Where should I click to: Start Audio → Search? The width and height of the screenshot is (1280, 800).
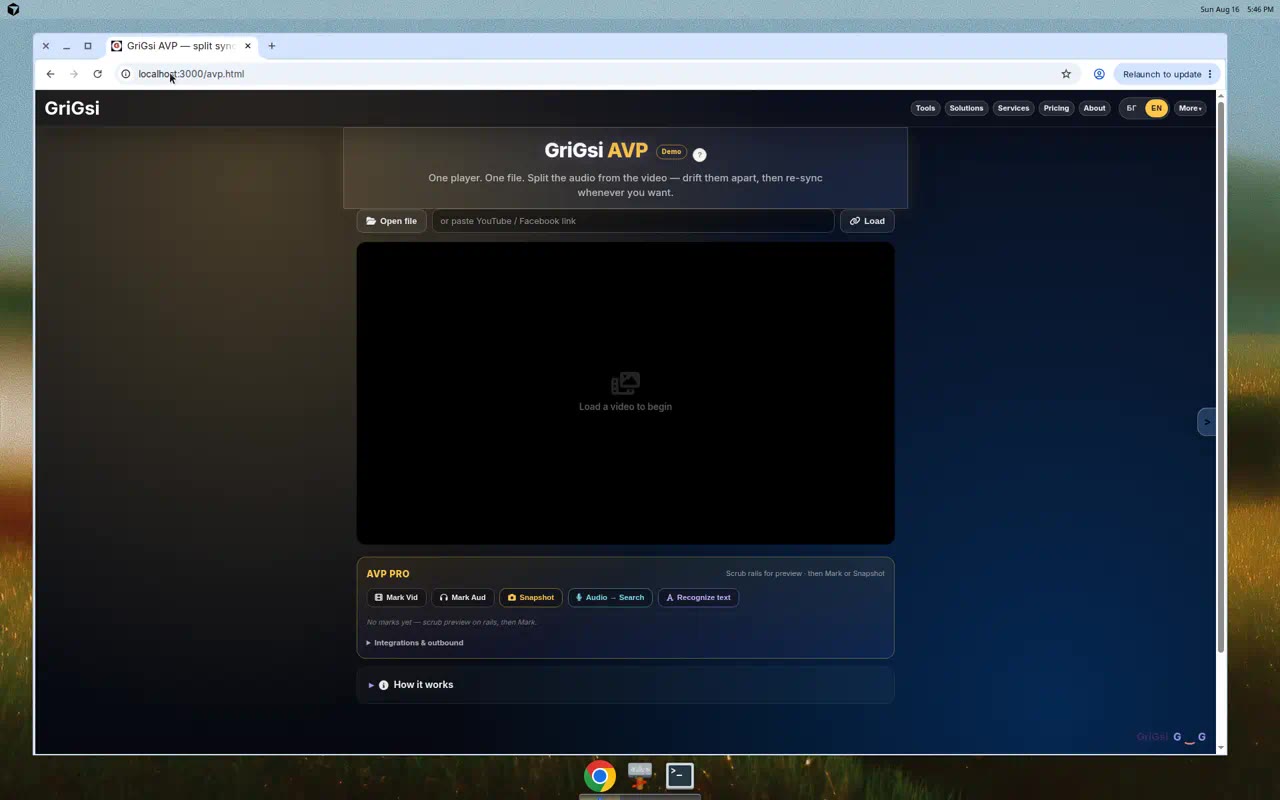610,598
